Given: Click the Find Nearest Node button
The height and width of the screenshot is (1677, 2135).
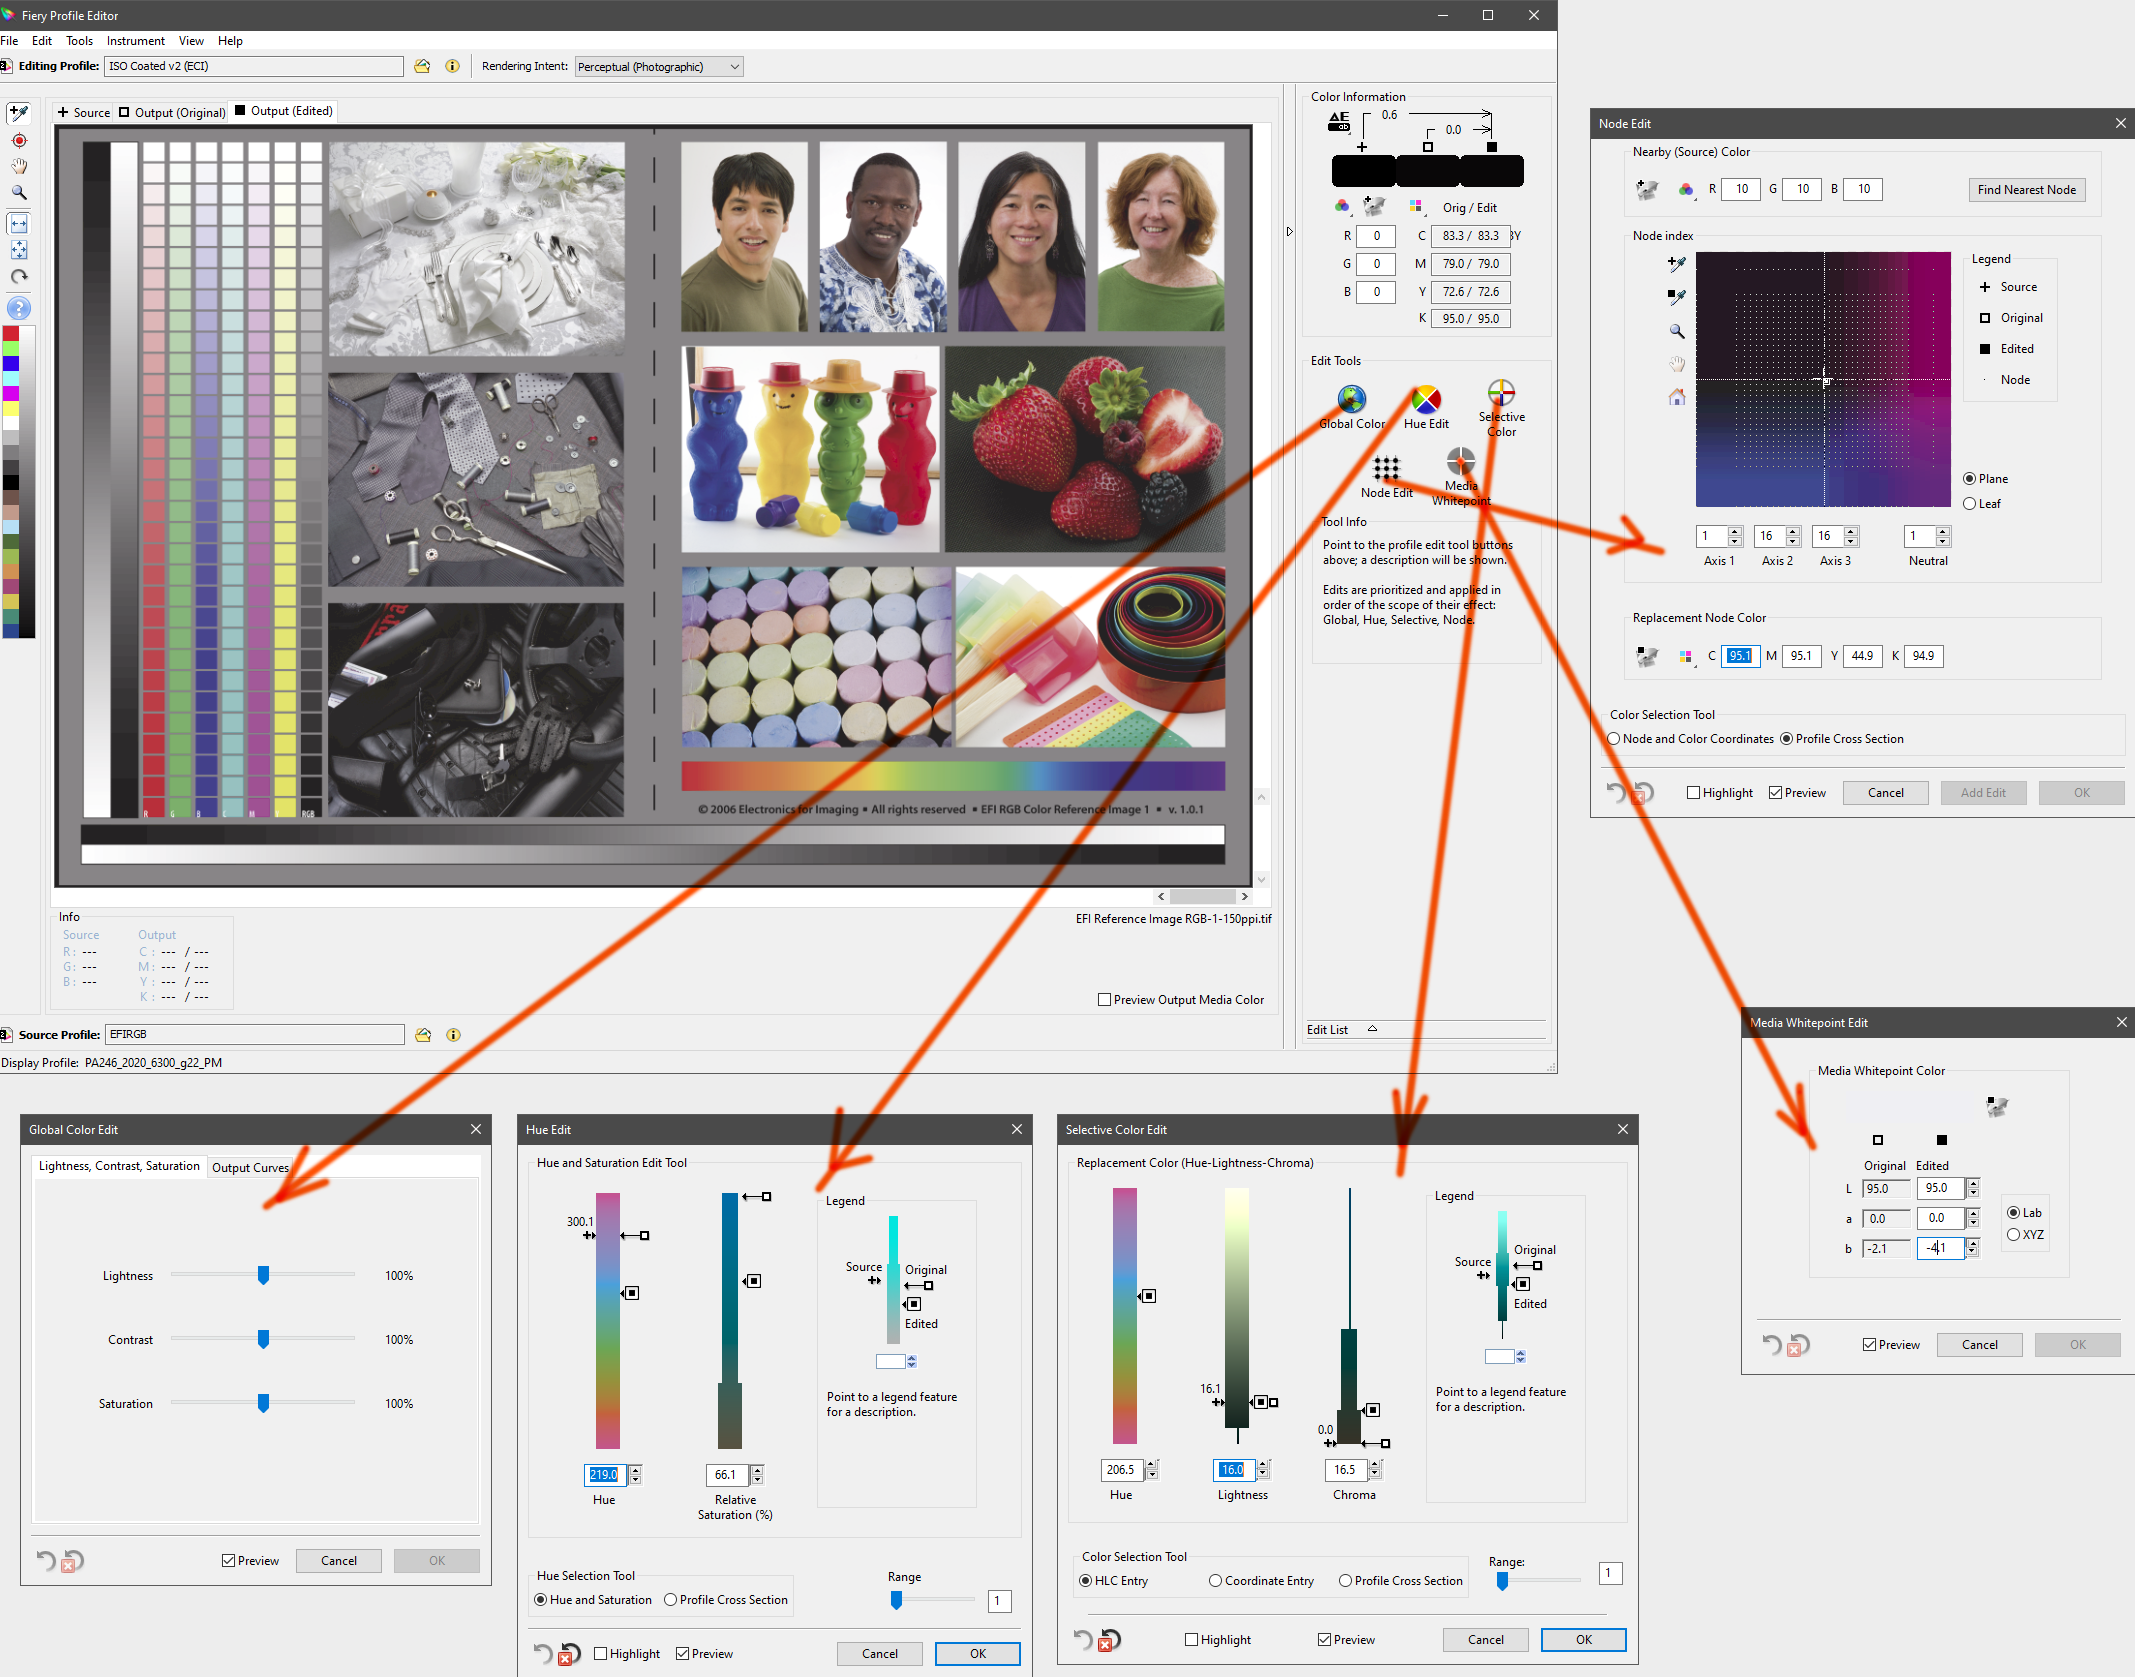Looking at the screenshot, I should click(2026, 190).
